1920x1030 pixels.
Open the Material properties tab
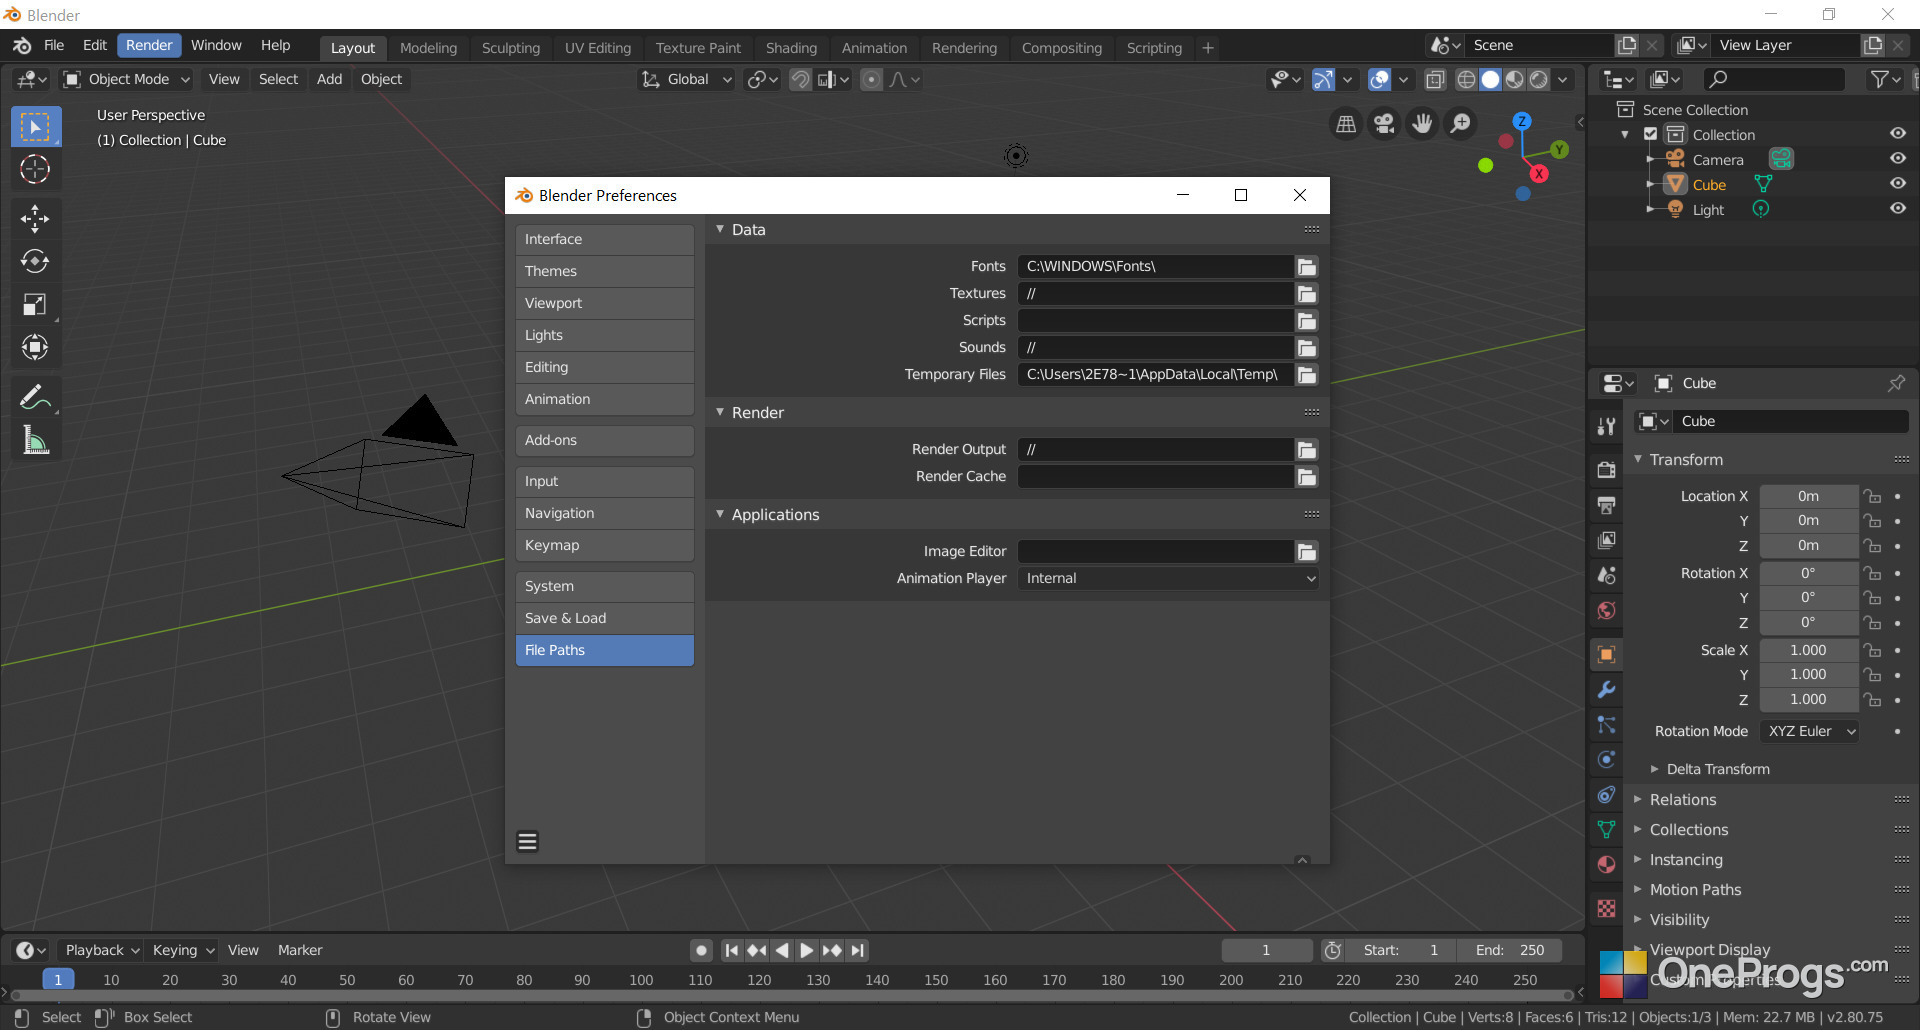(x=1606, y=865)
